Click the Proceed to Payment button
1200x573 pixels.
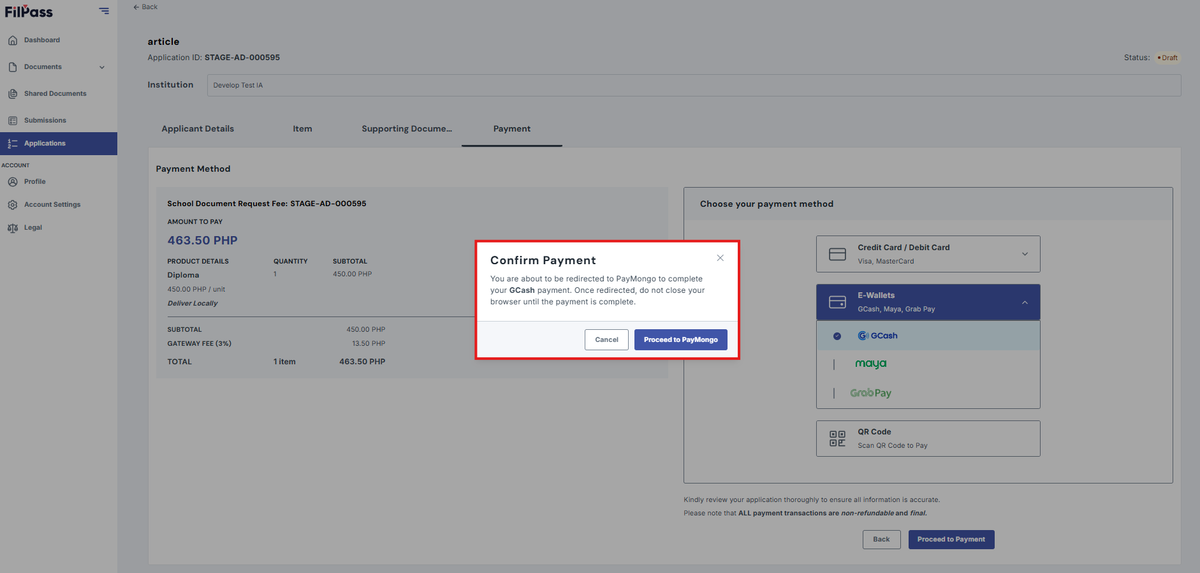tap(951, 539)
